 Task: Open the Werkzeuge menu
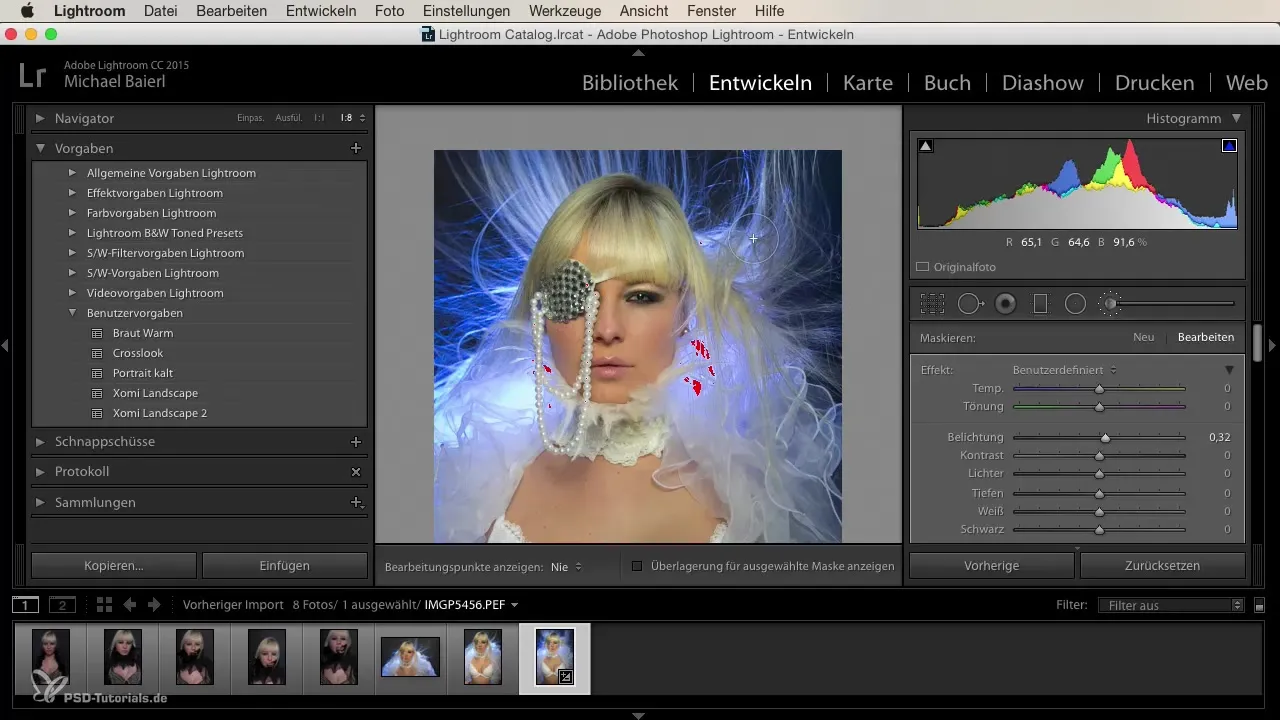(566, 11)
